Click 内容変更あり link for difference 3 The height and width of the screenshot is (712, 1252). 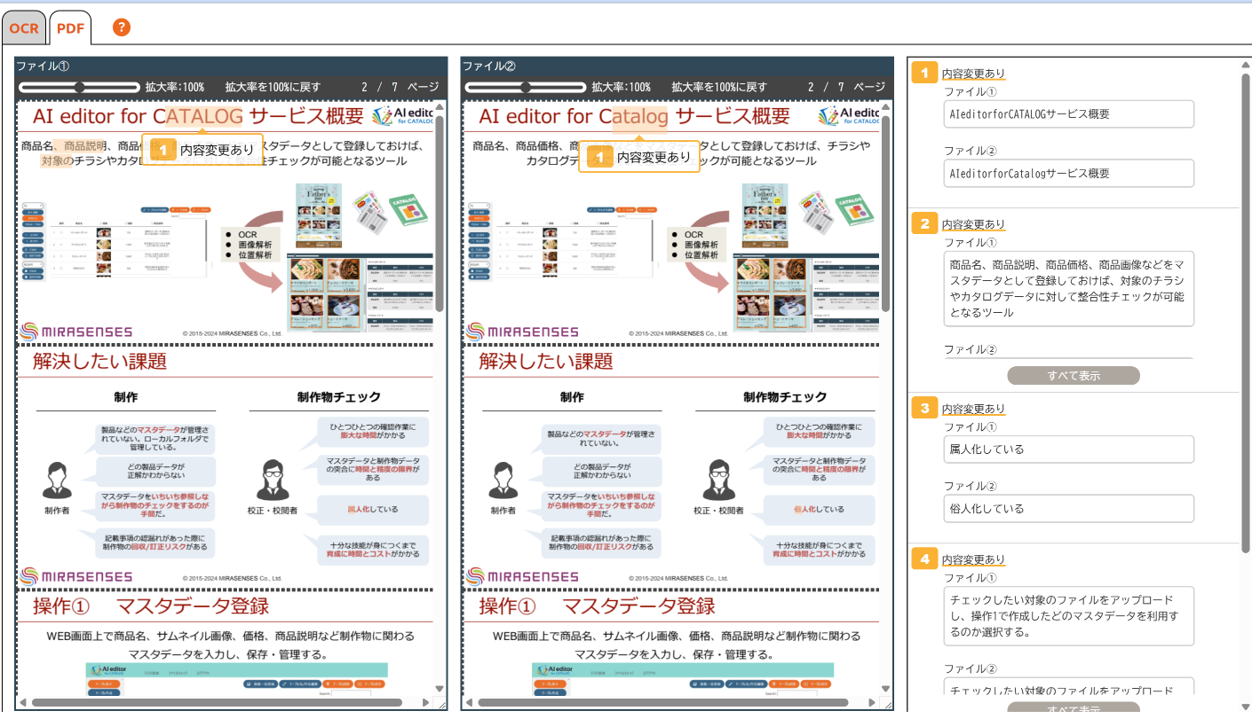point(973,409)
